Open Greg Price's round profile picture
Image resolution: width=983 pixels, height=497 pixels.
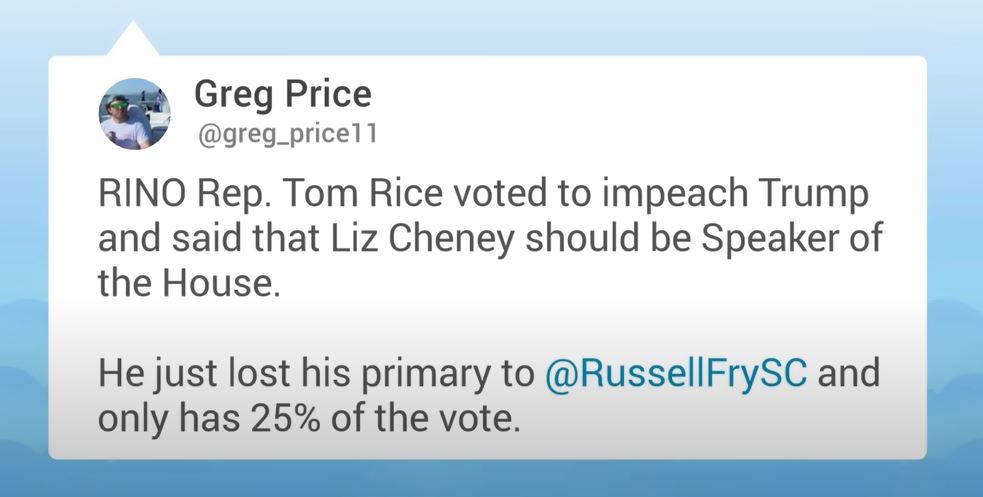click(134, 114)
